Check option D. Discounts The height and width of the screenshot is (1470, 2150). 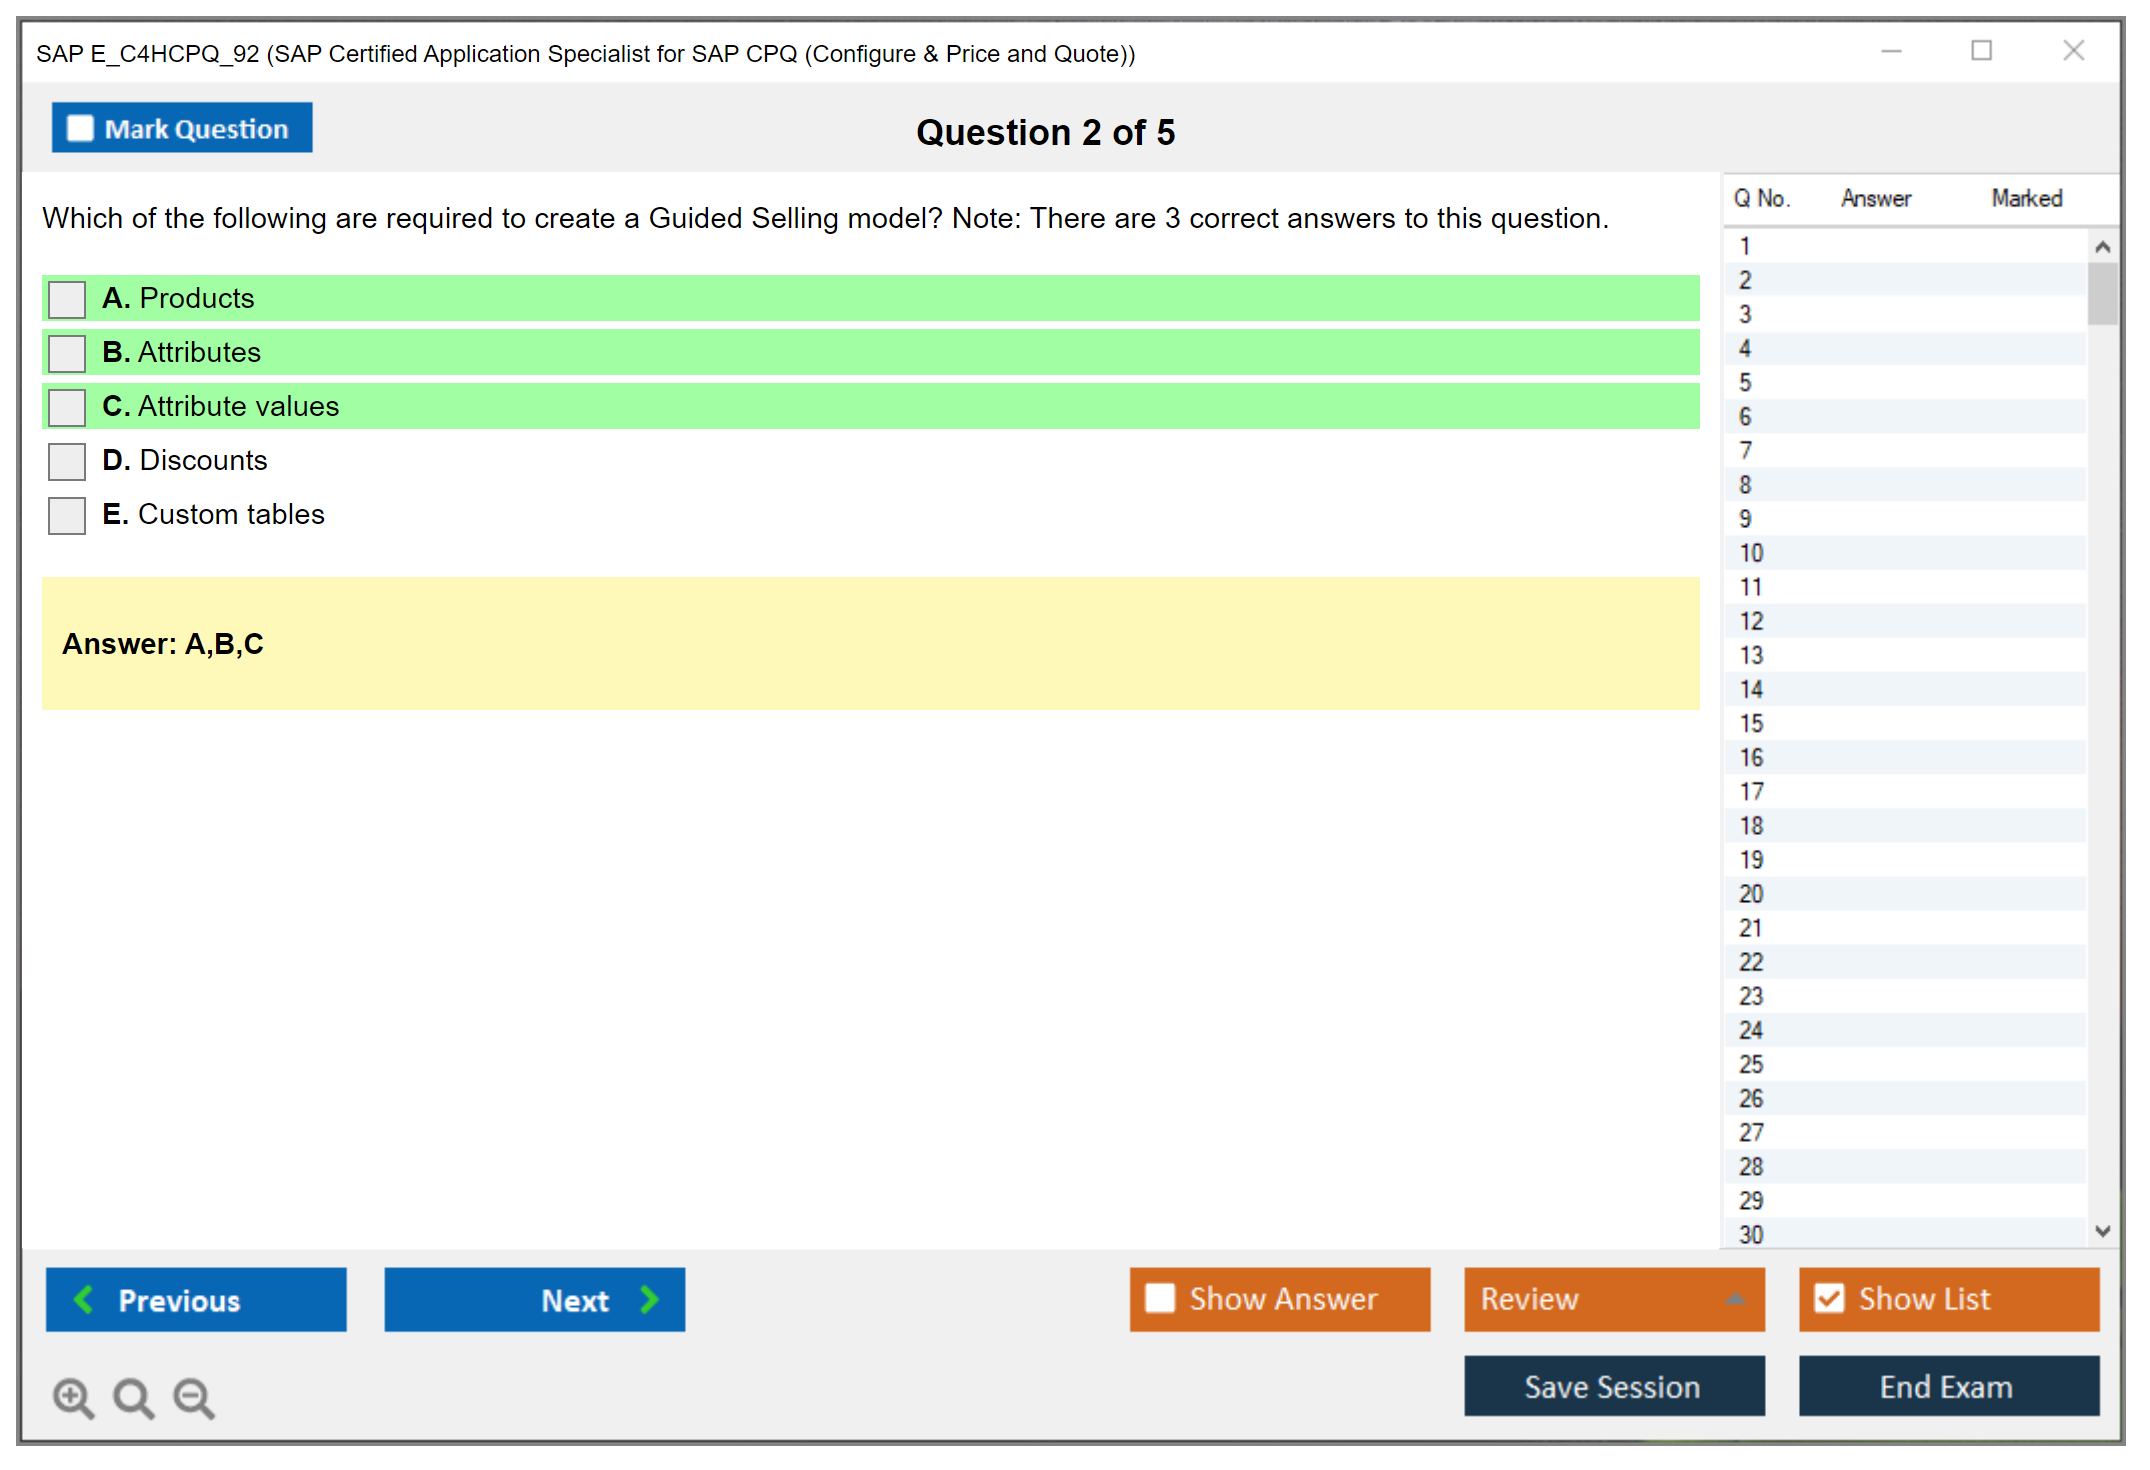(x=67, y=461)
